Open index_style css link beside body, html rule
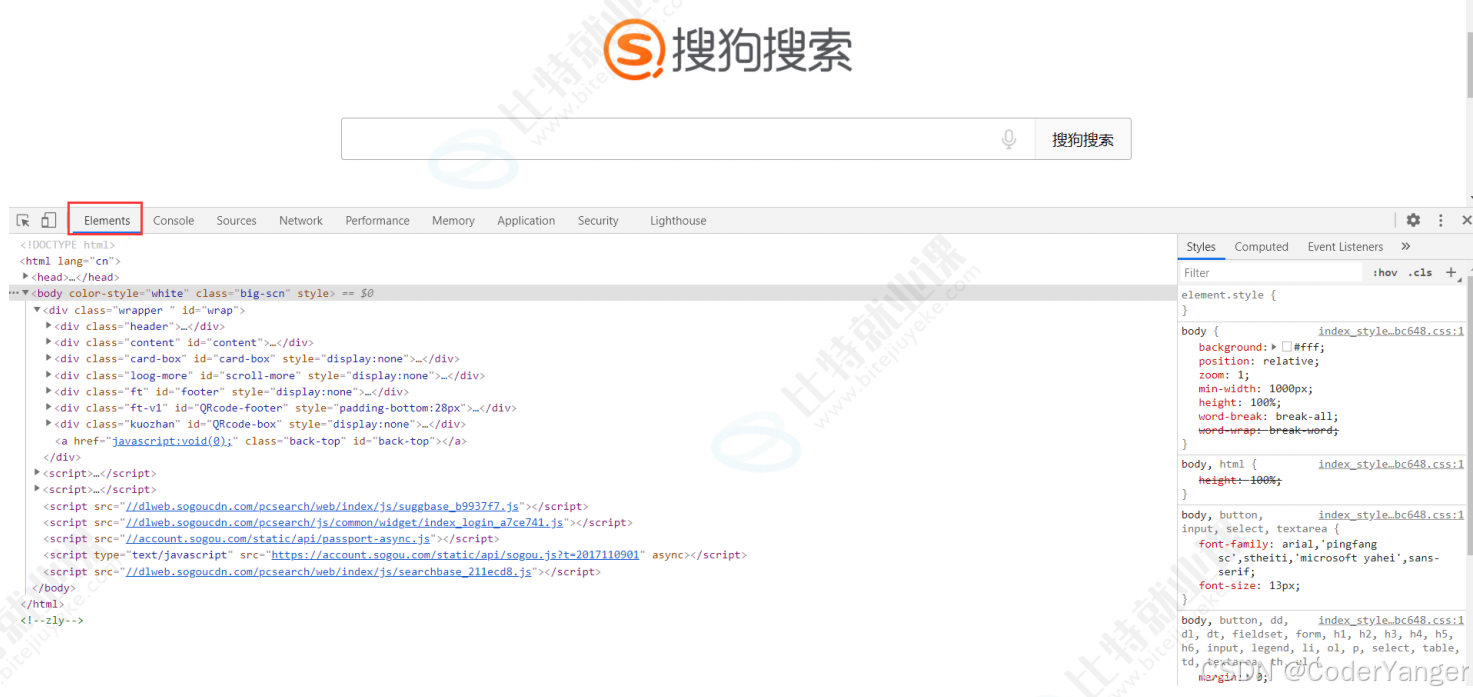Image resolution: width=1473 pixels, height=697 pixels. [1391, 464]
